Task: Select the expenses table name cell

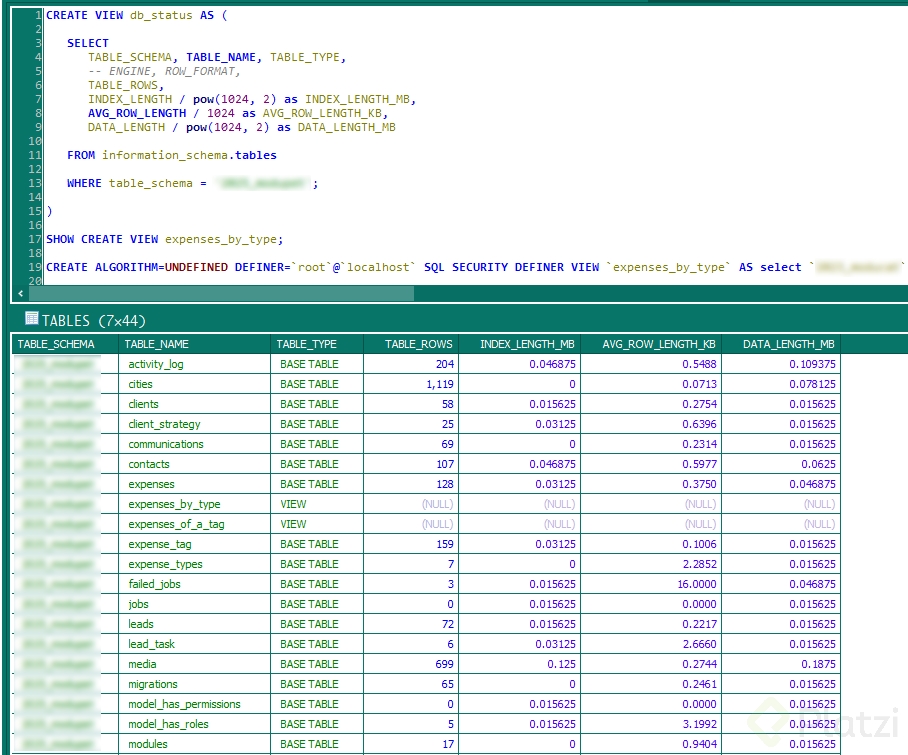Action: [194, 484]
